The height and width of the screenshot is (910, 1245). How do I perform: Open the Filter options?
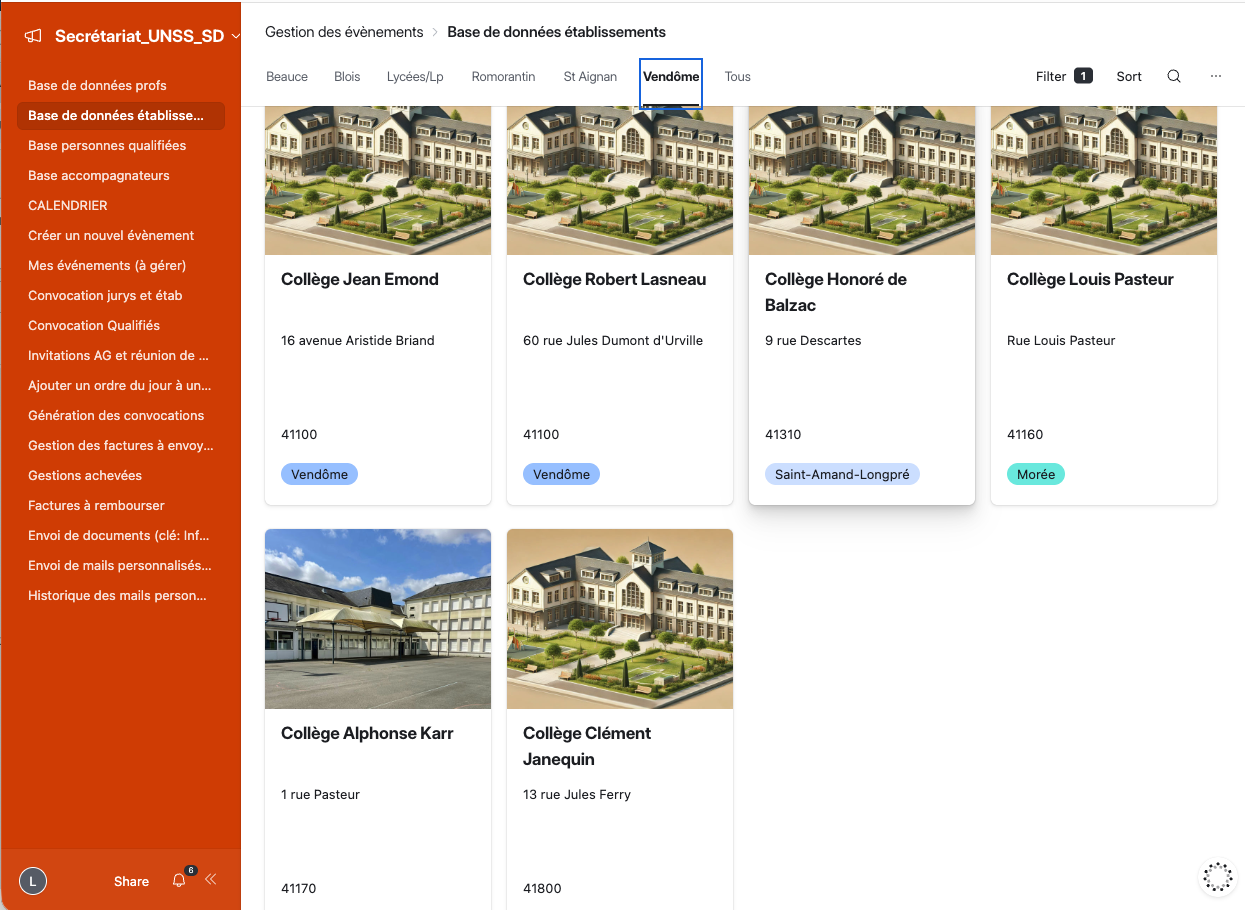pos(1063,76)
